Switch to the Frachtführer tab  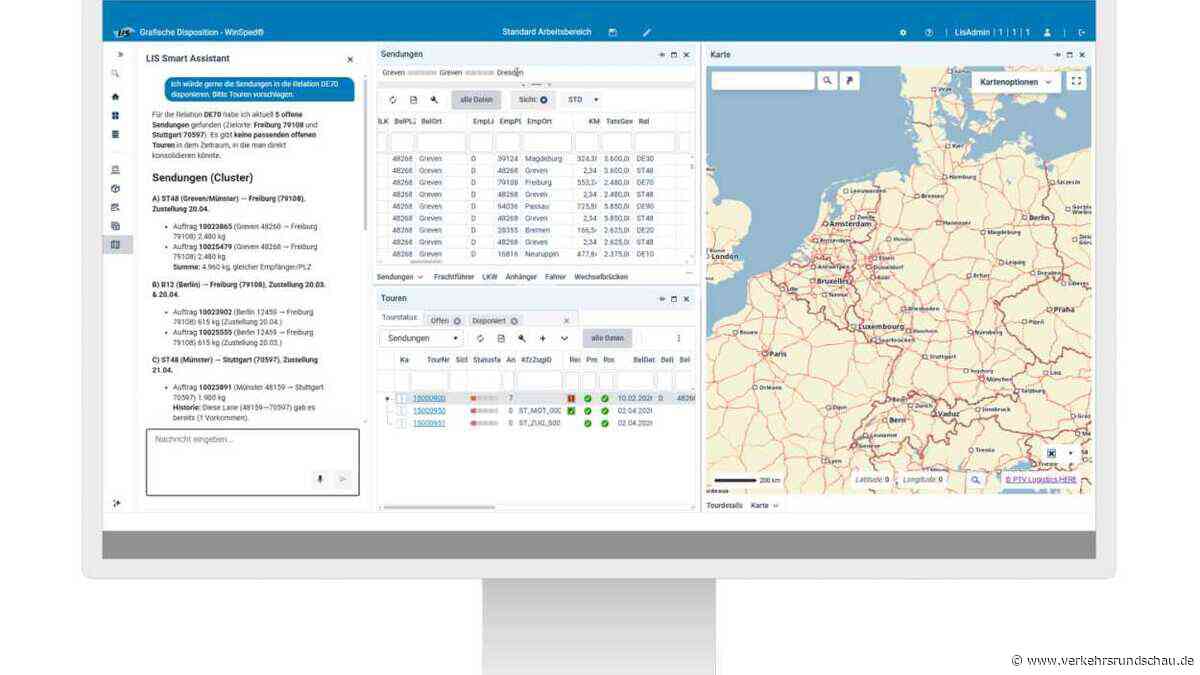pos(454,276)
